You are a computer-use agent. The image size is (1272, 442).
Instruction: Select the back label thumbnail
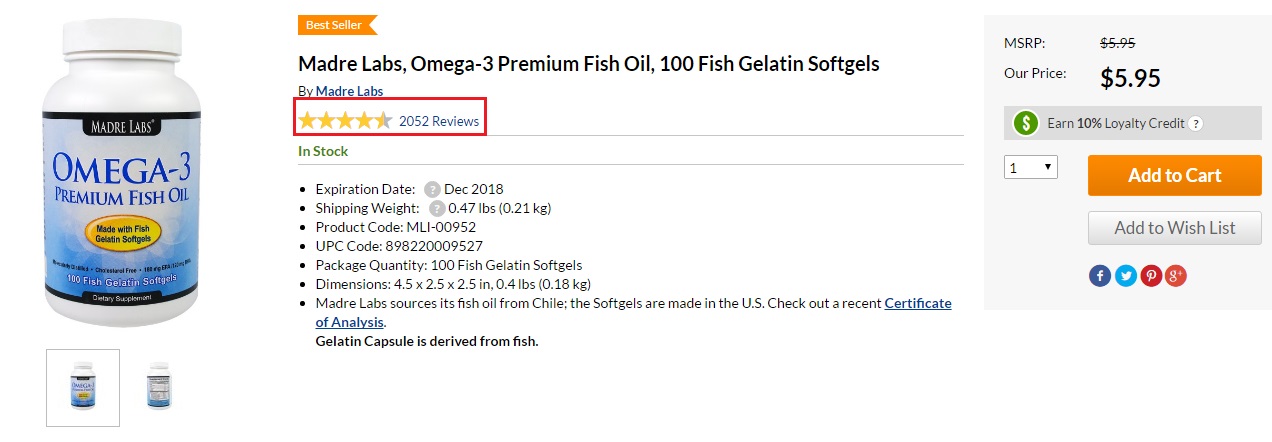(x=160, y=387)
